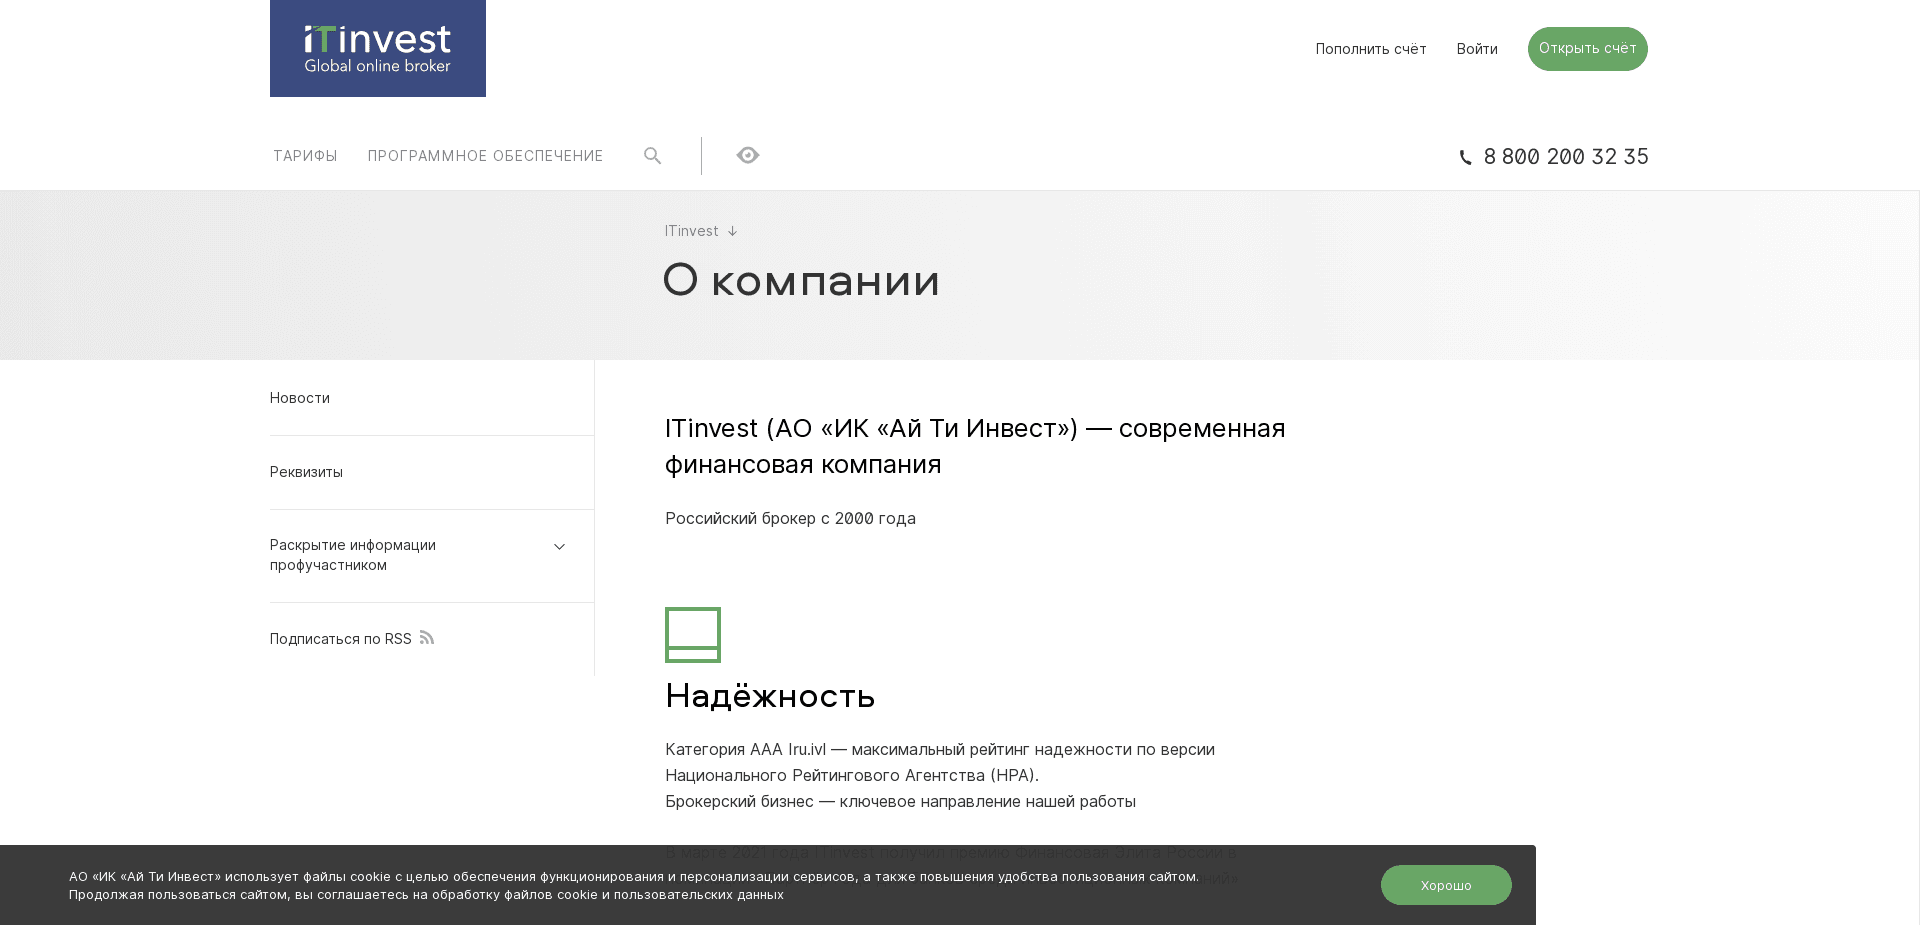Expand Раскрытие информации профучастником section
1920x925 pixels.
[352, 555]
